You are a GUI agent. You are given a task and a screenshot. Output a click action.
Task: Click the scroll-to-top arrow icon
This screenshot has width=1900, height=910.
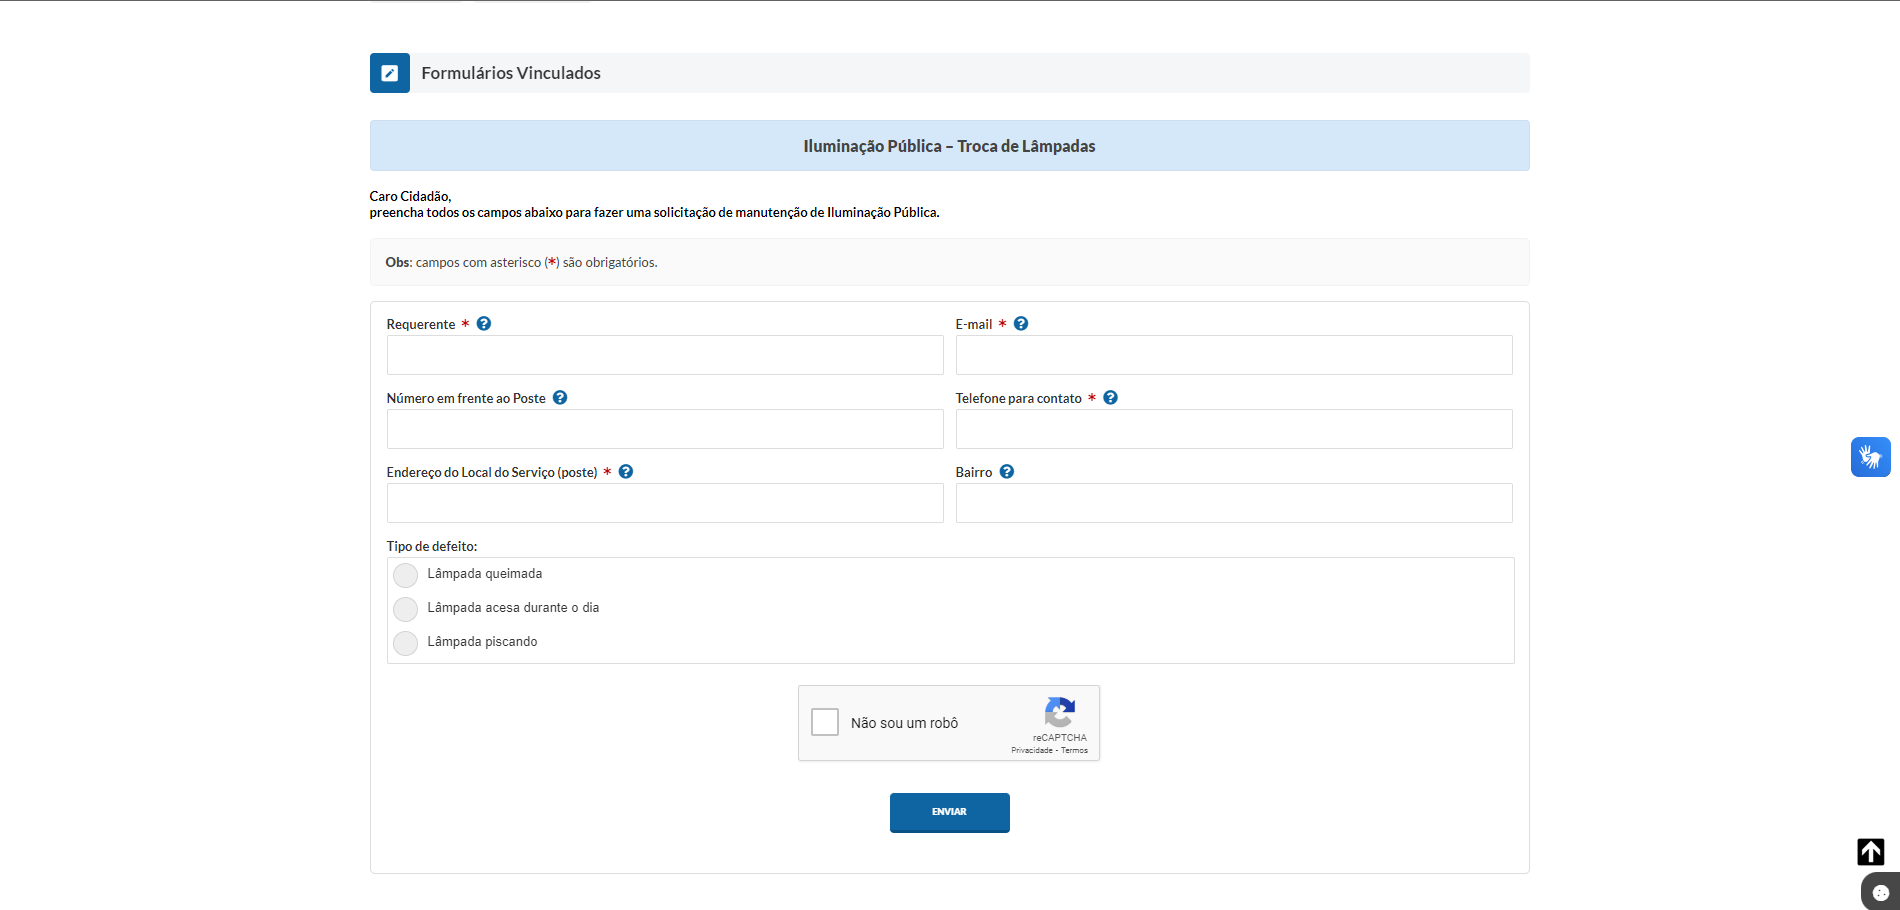pyautogui.click(x=1870, y=852)
